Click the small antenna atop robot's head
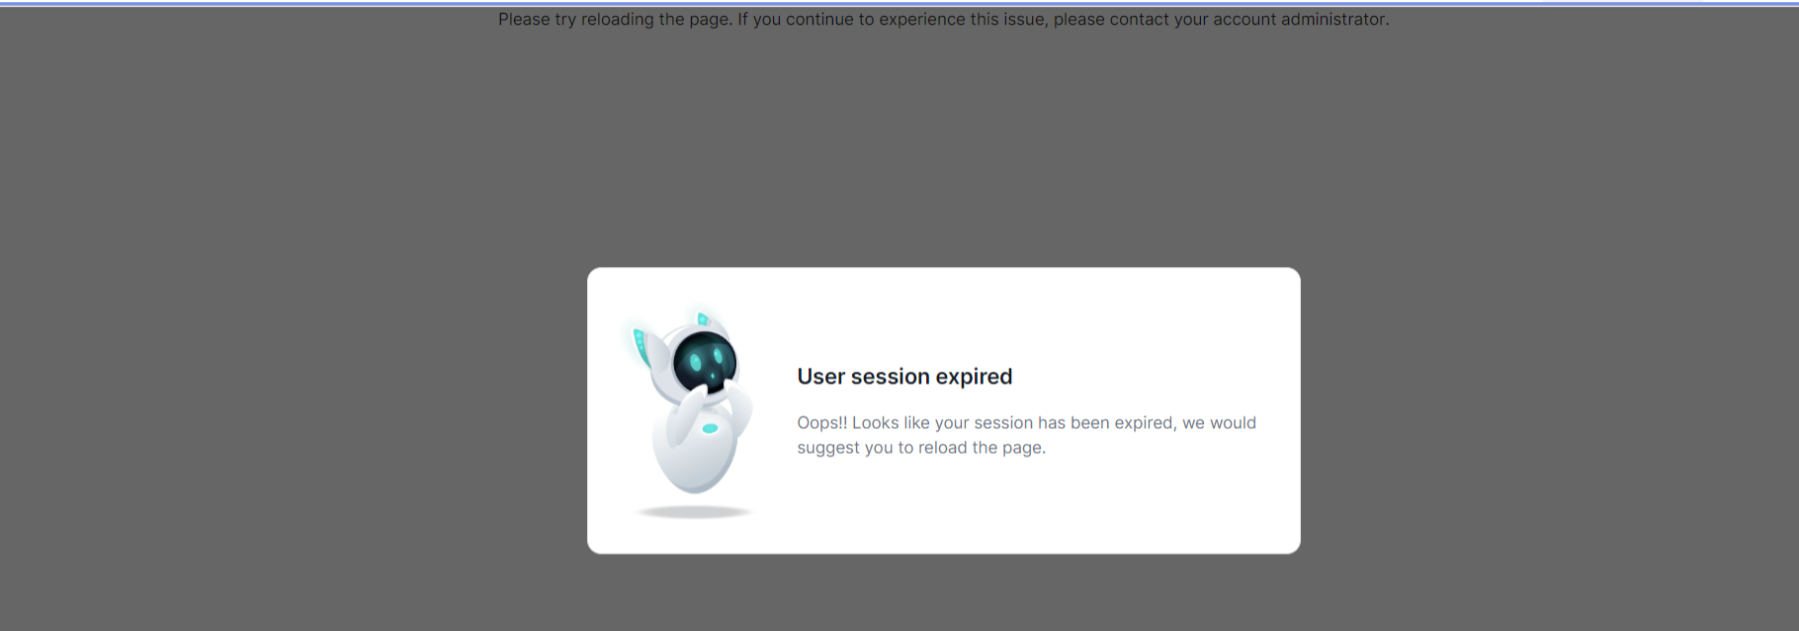Viewport: 1799px width, 631px height. pyautogui.click(x=702, y=319)
